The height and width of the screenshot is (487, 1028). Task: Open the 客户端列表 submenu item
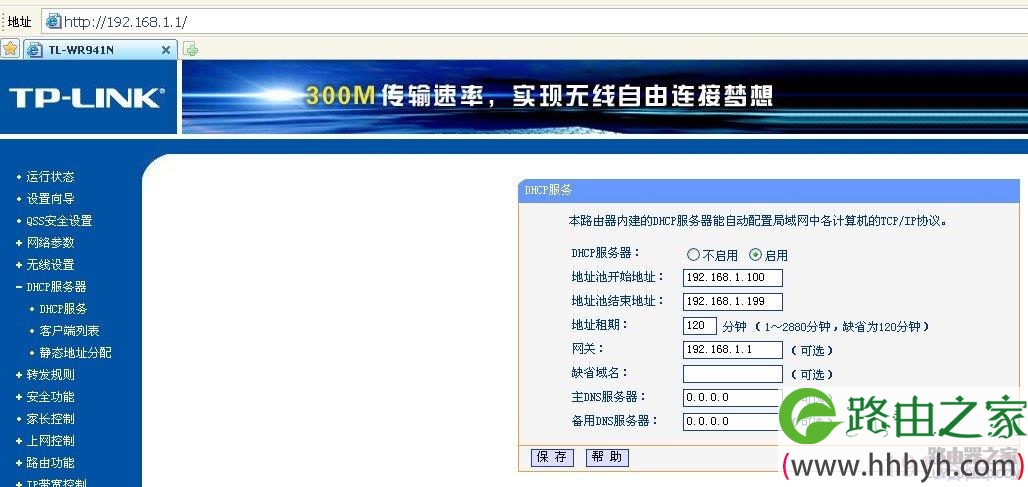[x=69, y=331]
